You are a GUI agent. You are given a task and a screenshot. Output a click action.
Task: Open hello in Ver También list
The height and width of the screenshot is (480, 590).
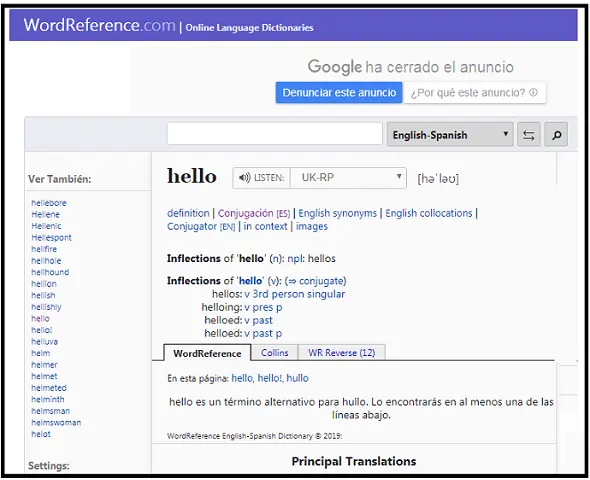coord(40,319)
